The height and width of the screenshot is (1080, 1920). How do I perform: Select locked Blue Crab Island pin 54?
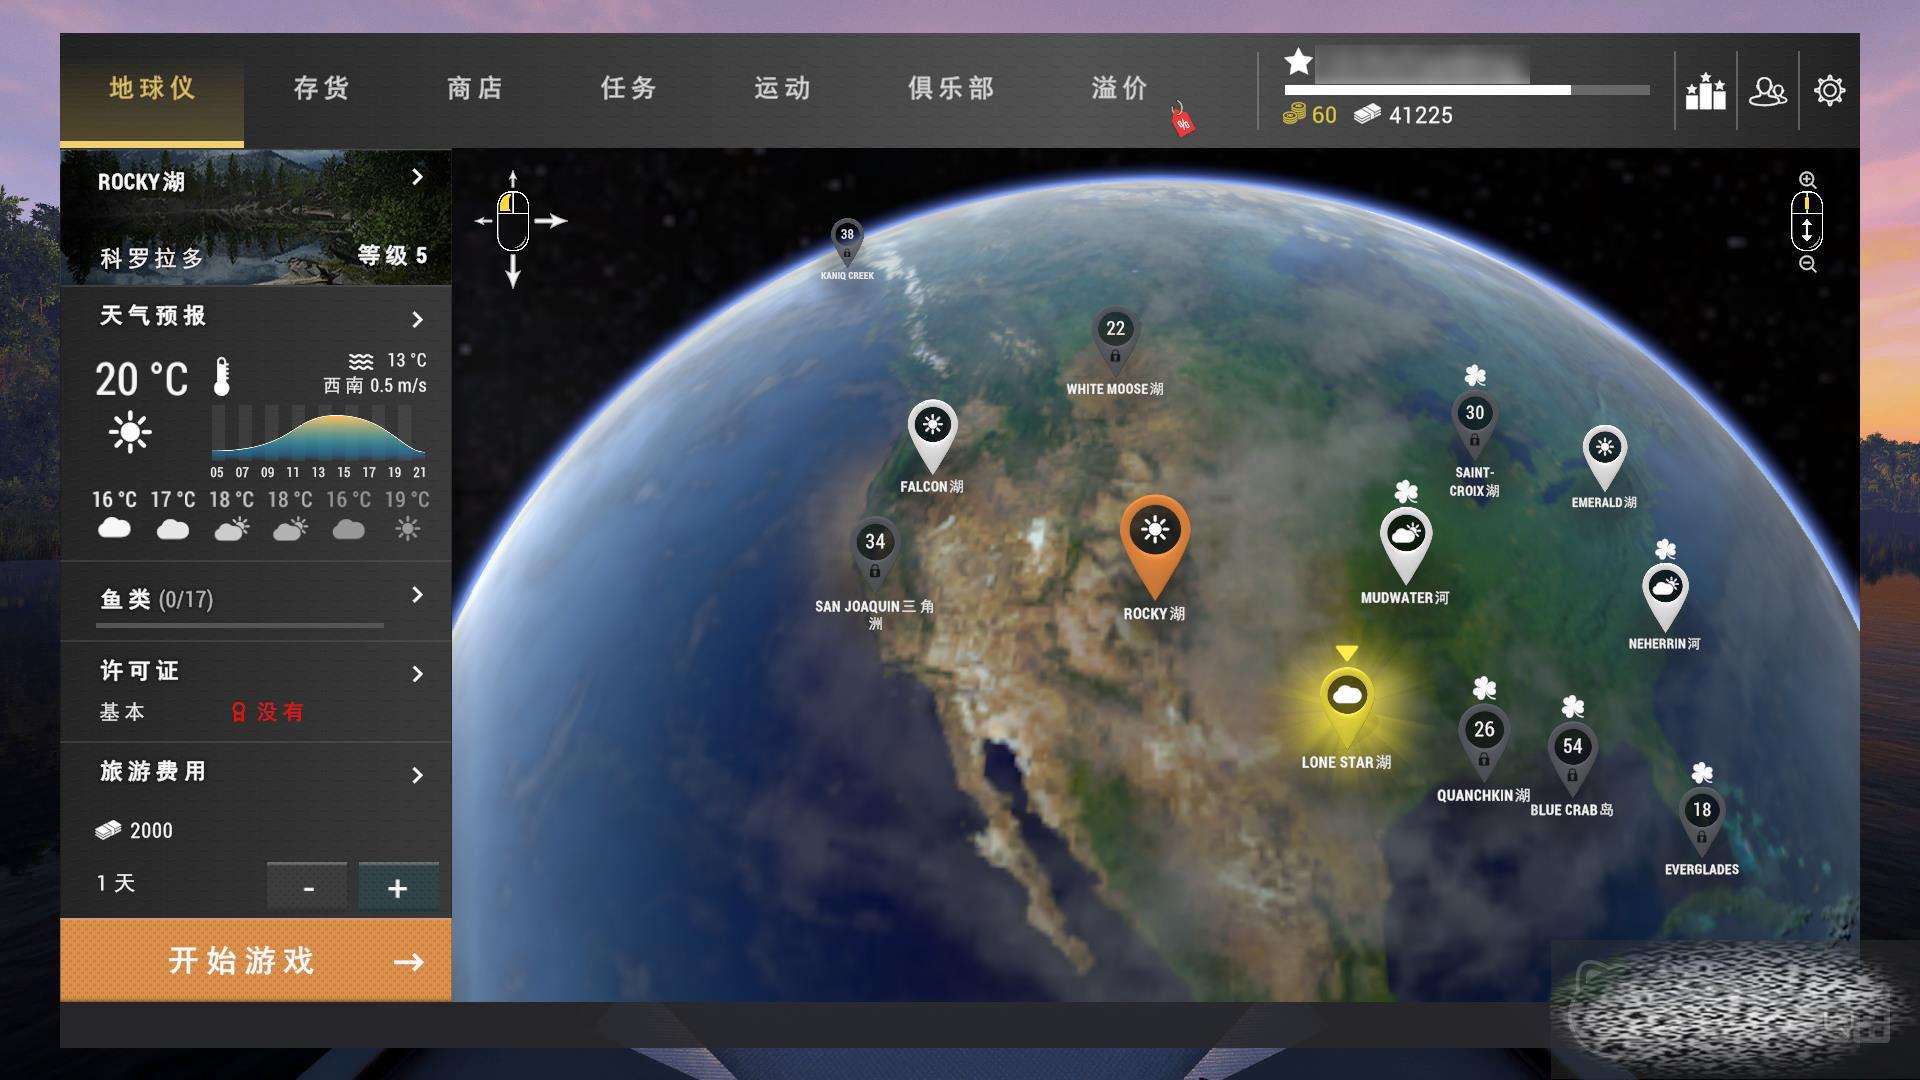click(1572, 758)
